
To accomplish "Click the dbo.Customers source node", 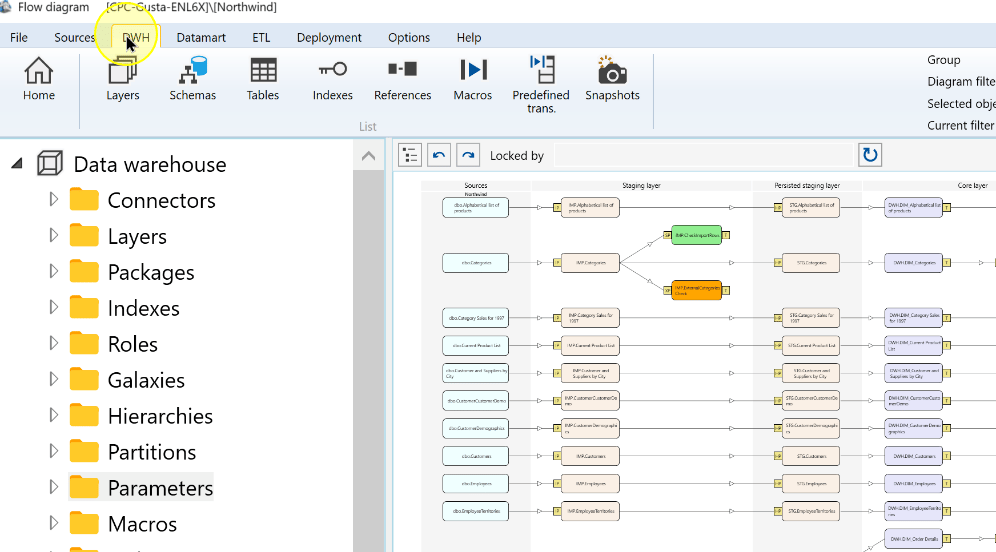I will [476, 455].
